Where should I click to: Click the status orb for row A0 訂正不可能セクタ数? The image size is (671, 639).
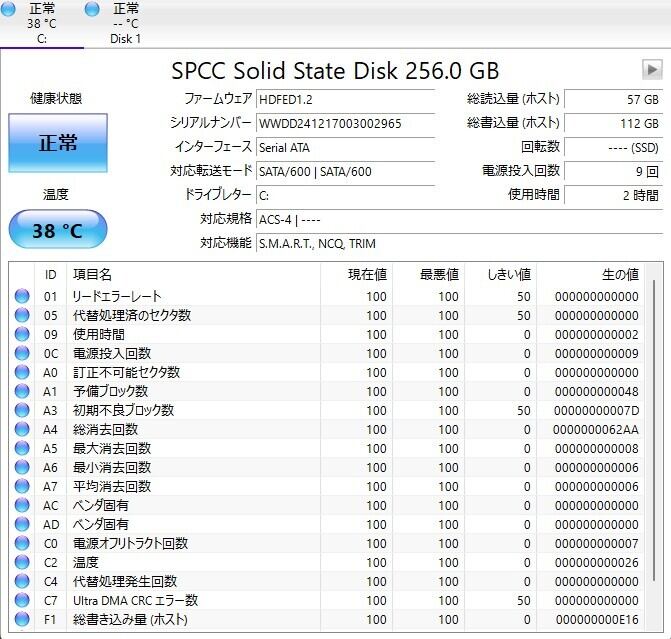click(22, 372)
